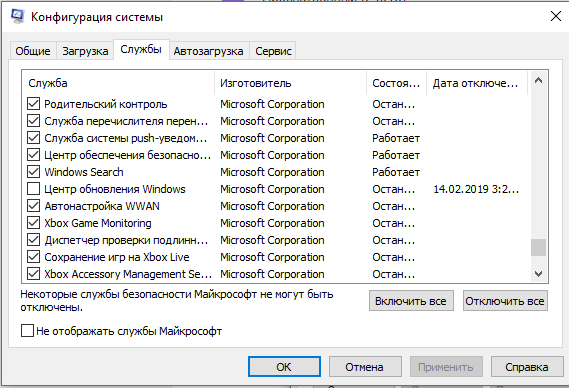This screenshot has width=569, height=388.
Task: Toggle the Автонастройка WWAN checkbox
Action: tap(33, 206)
